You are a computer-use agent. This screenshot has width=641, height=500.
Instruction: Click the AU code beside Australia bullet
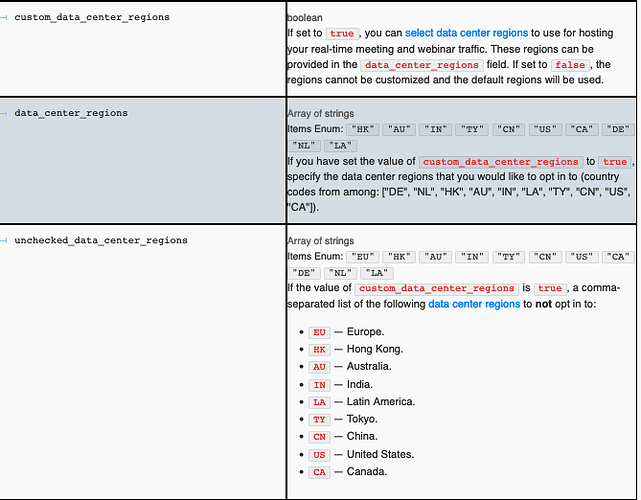point(319,367)
